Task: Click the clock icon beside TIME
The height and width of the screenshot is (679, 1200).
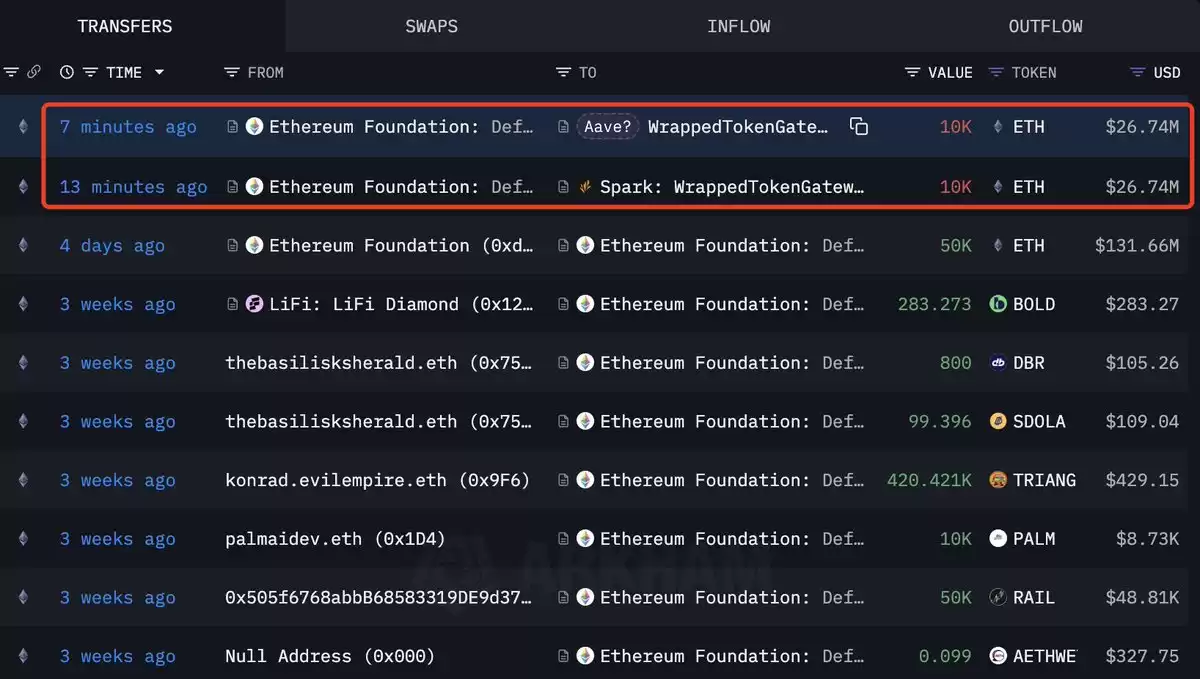Action: coord(67,72)
